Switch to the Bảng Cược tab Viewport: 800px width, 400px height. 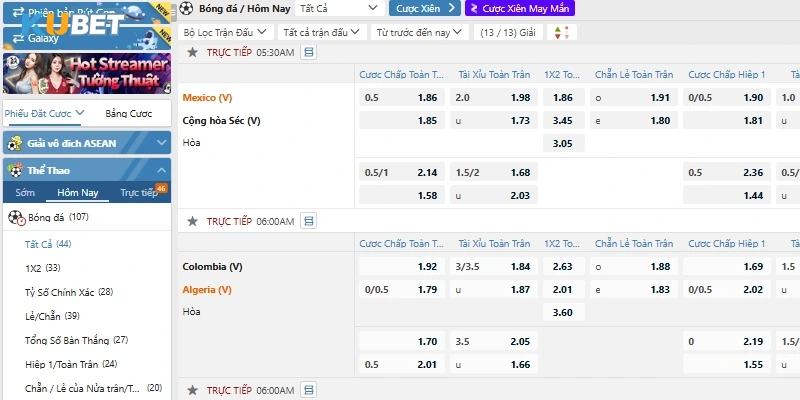pyautogui.click(x=126, y=113)
